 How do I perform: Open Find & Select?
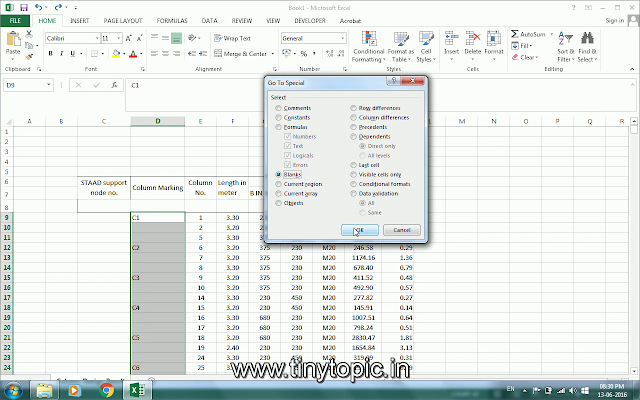587,47
